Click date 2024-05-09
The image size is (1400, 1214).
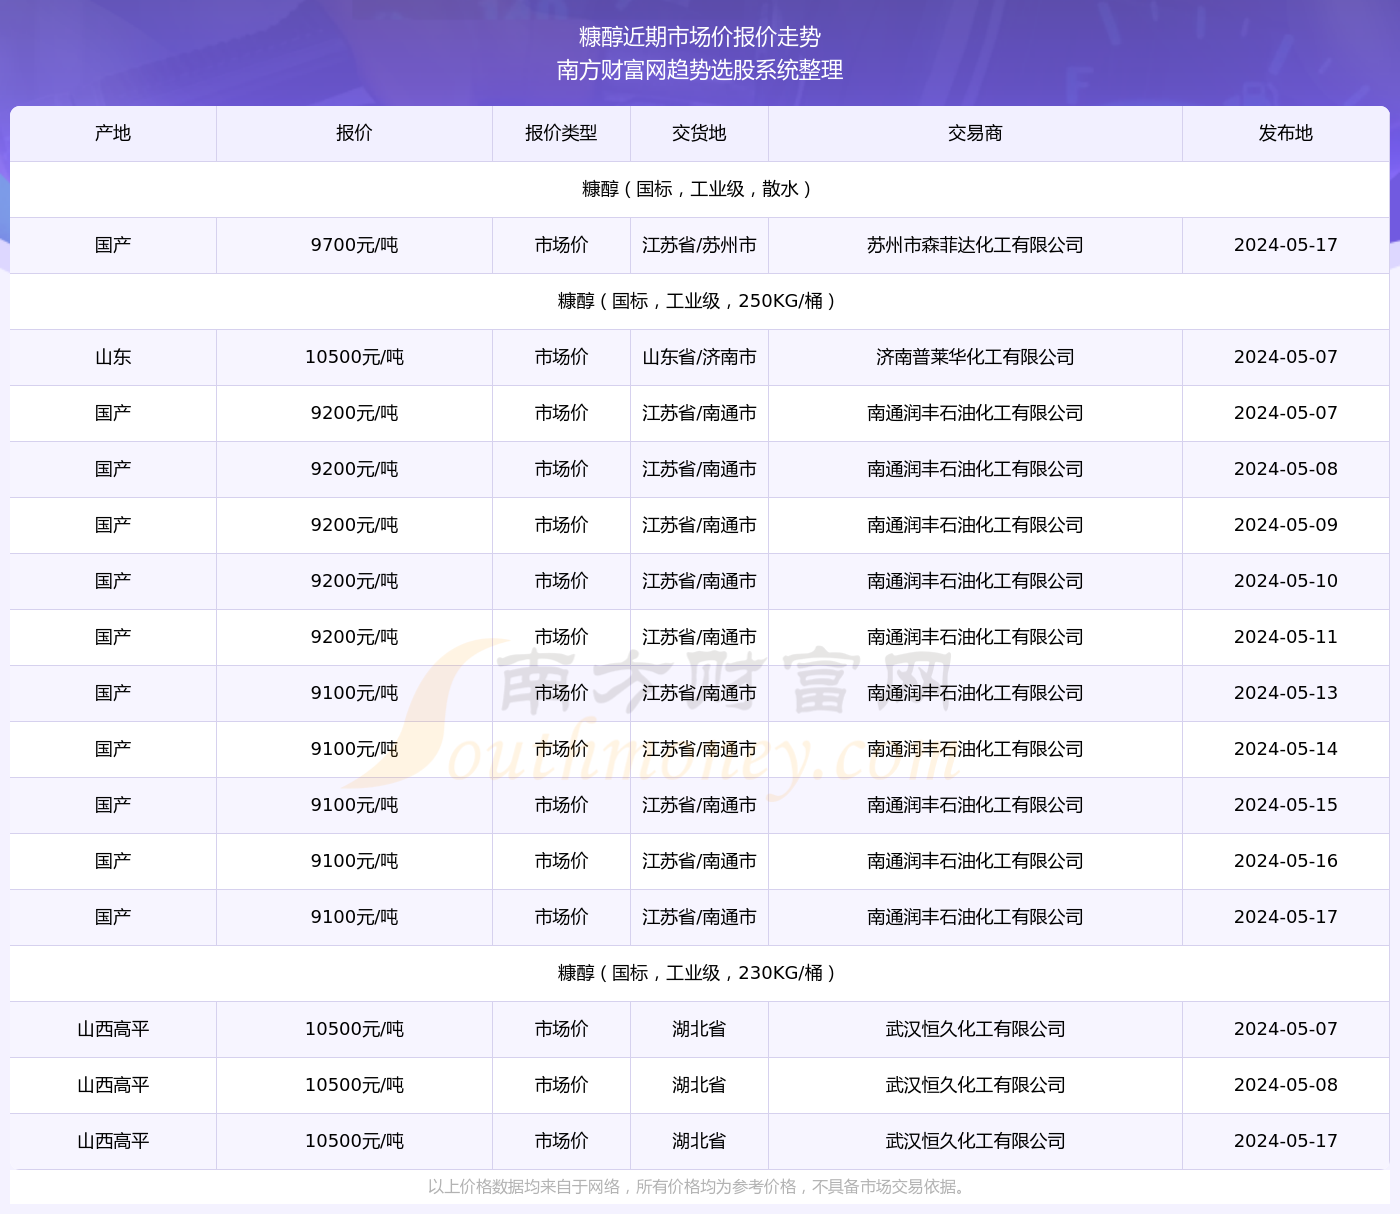(1285, 525)
